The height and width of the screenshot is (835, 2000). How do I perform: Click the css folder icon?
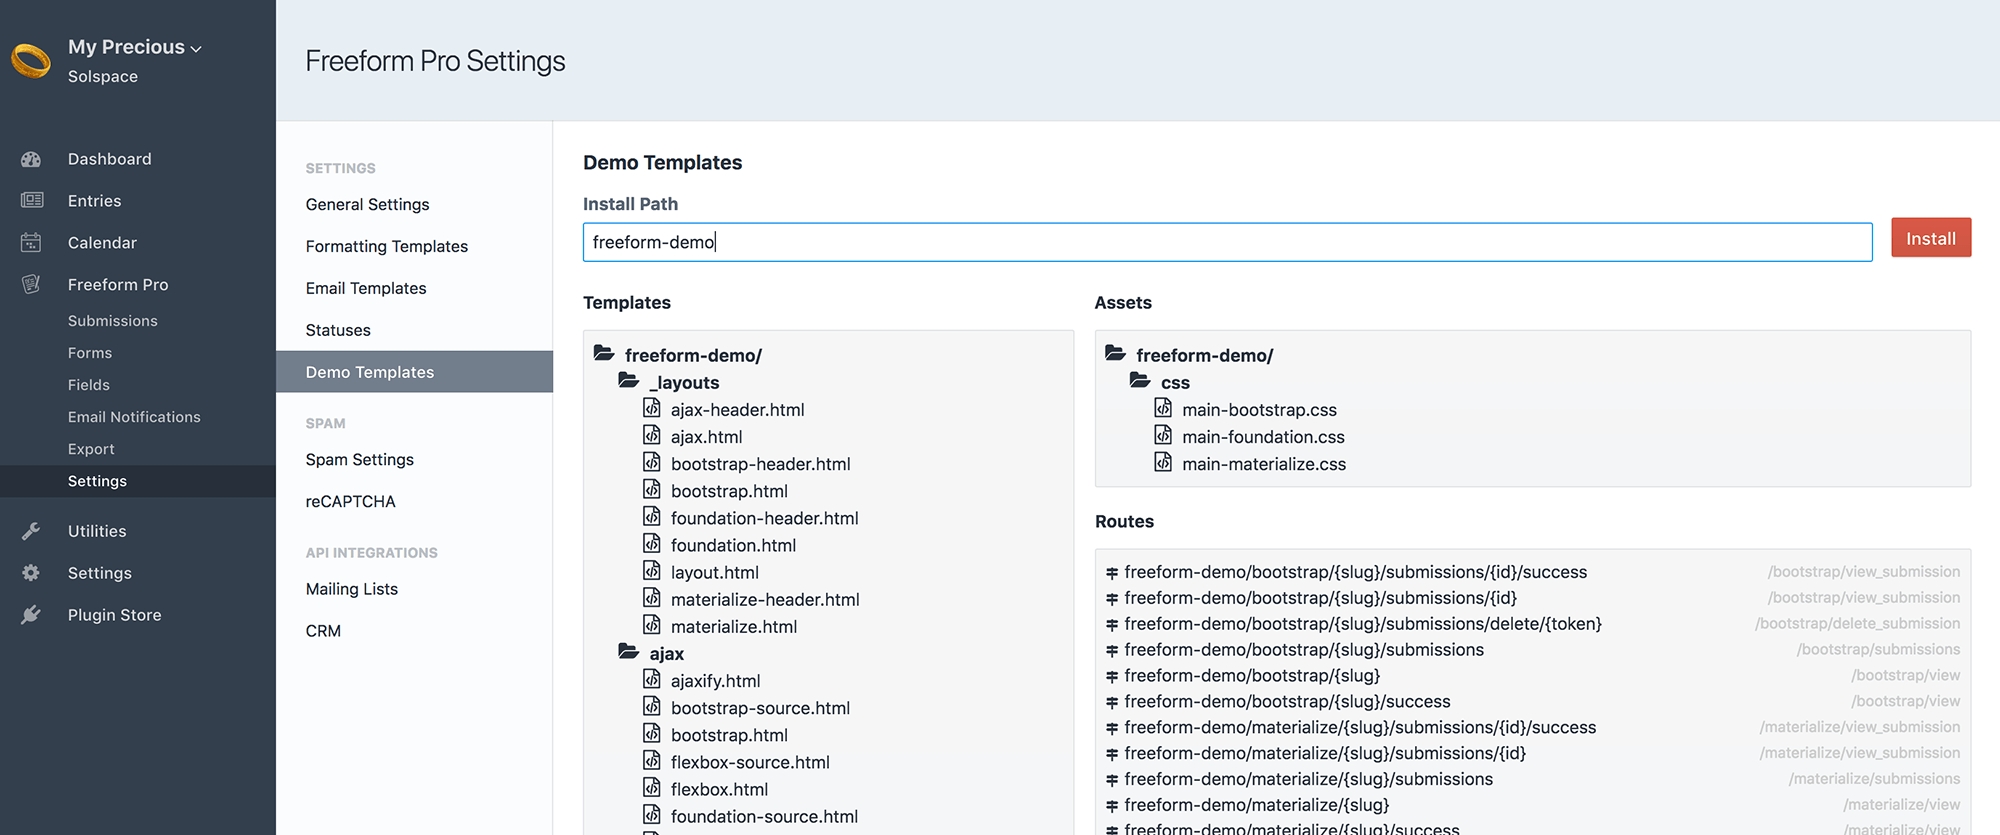(1140, 380)
